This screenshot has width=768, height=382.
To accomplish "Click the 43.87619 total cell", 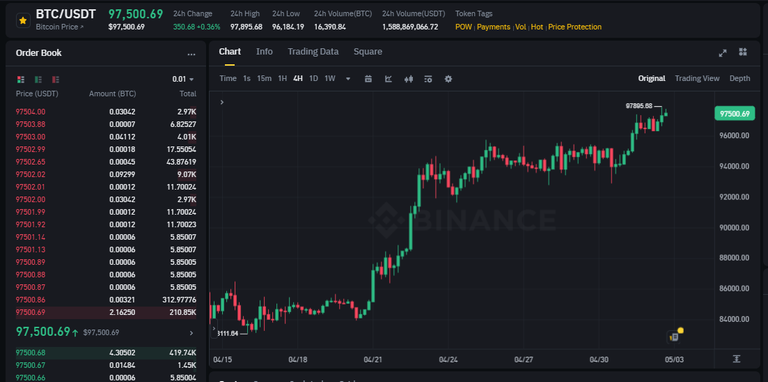I will (x=180, y=162).
